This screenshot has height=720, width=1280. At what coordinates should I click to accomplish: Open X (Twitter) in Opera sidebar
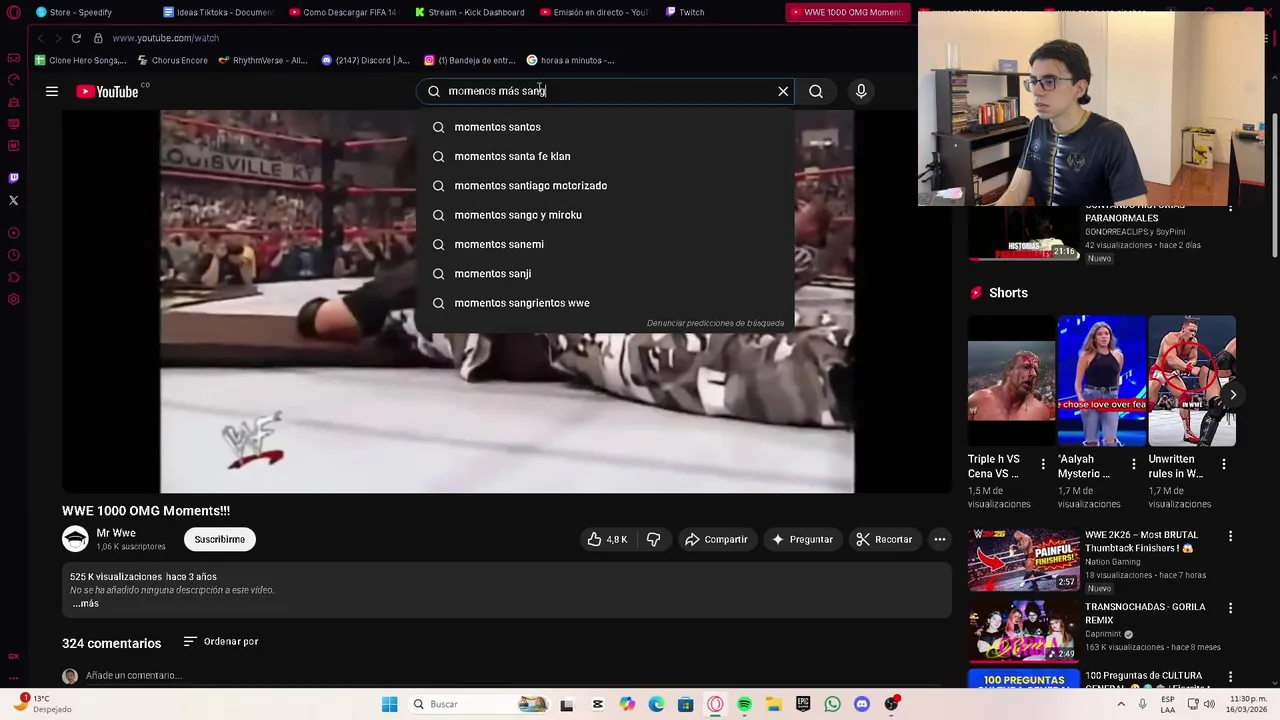(13, 200)
